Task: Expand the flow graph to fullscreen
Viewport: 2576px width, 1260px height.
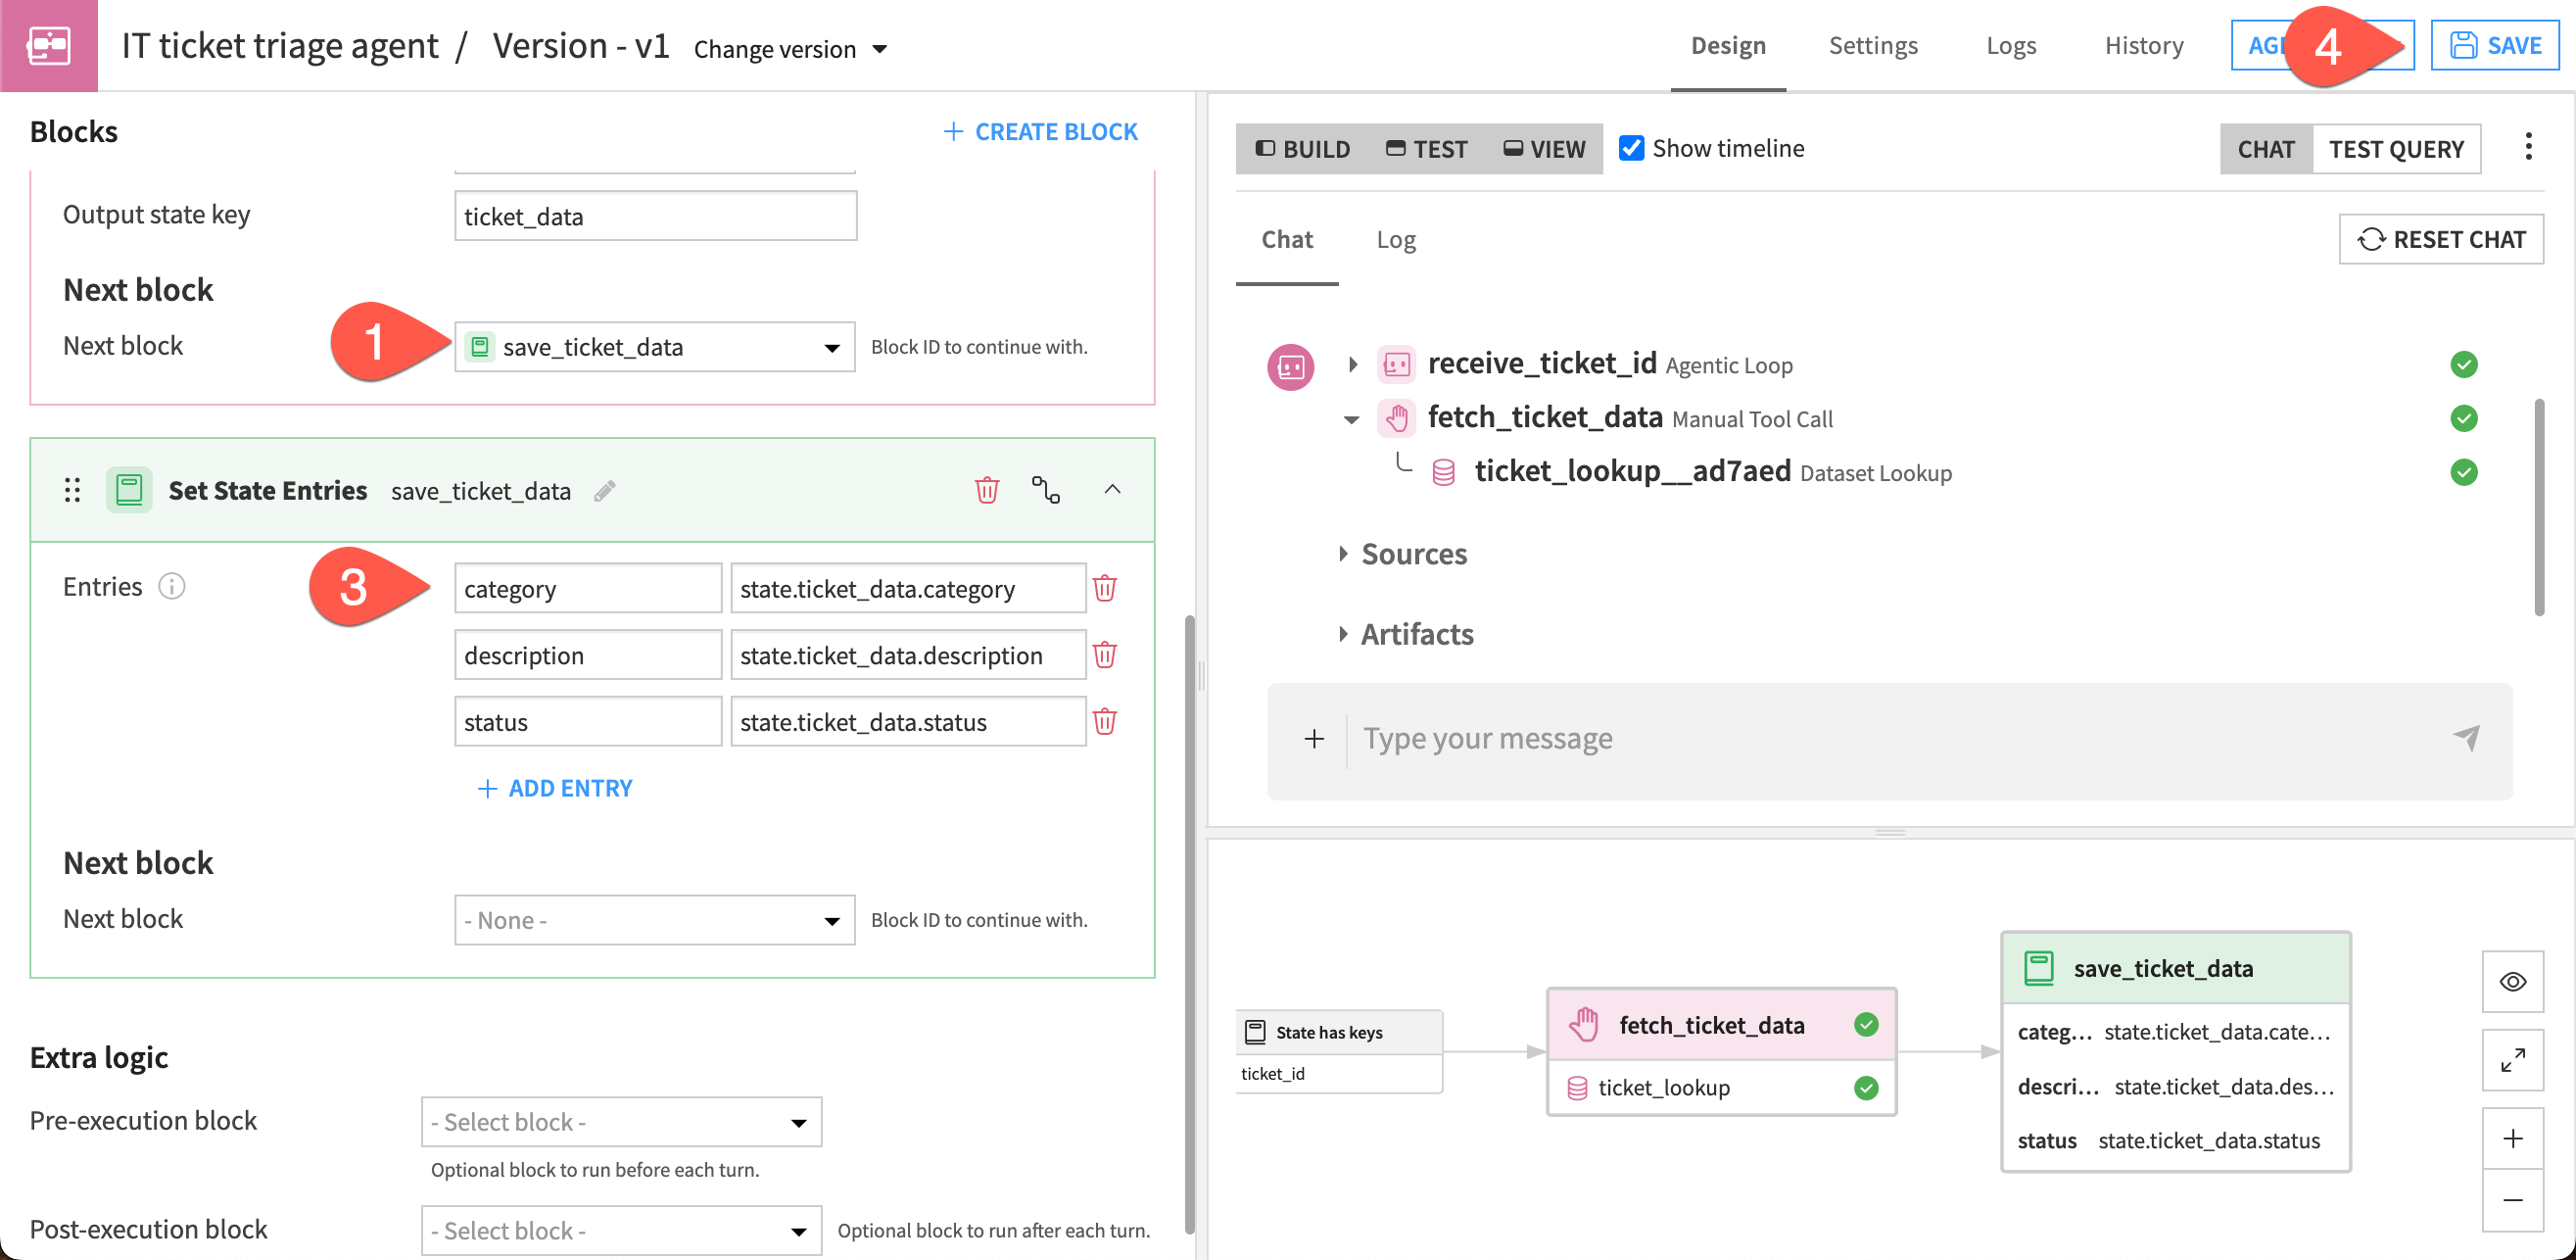Action: (x=2512, y=1059)
